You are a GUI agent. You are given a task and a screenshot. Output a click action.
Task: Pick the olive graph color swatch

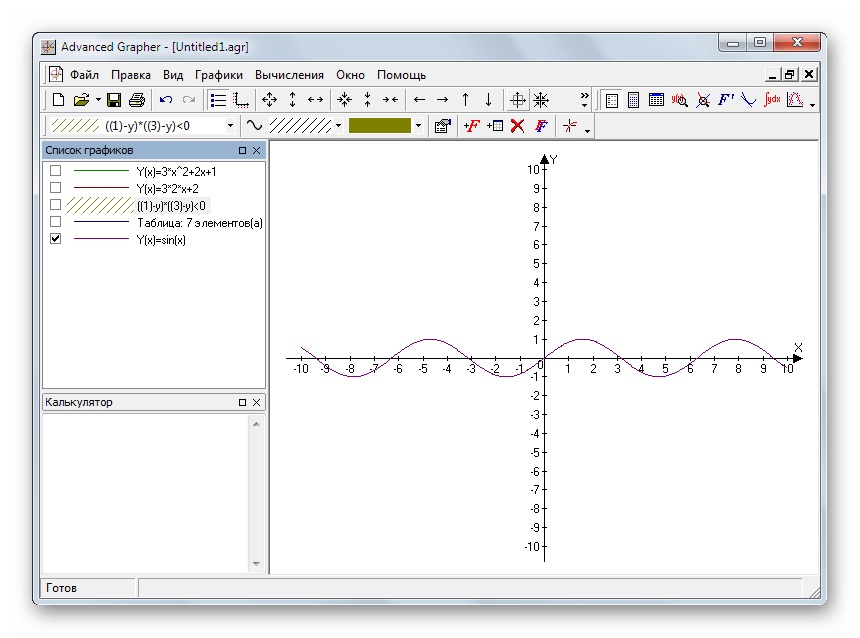point(380,126)
